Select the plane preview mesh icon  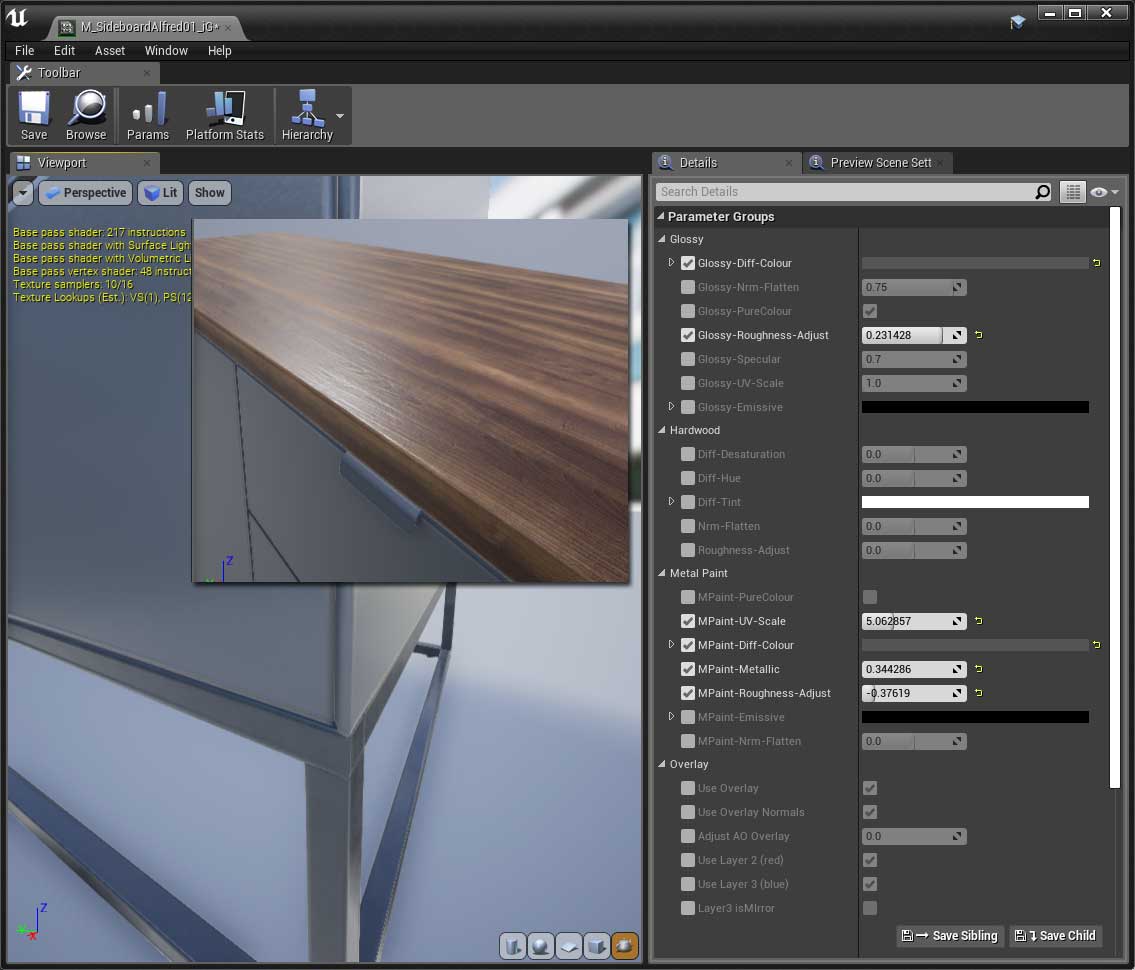tap(569, 945)
